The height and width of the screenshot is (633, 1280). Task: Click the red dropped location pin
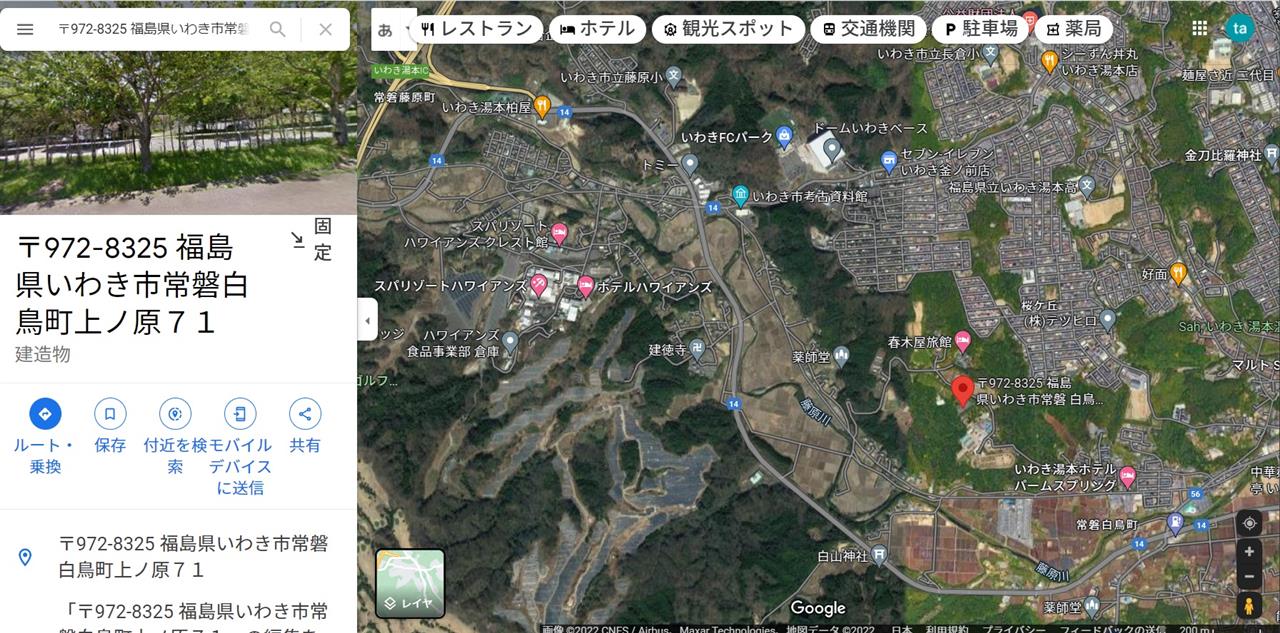pyautogui.click(x=962, y=391)
